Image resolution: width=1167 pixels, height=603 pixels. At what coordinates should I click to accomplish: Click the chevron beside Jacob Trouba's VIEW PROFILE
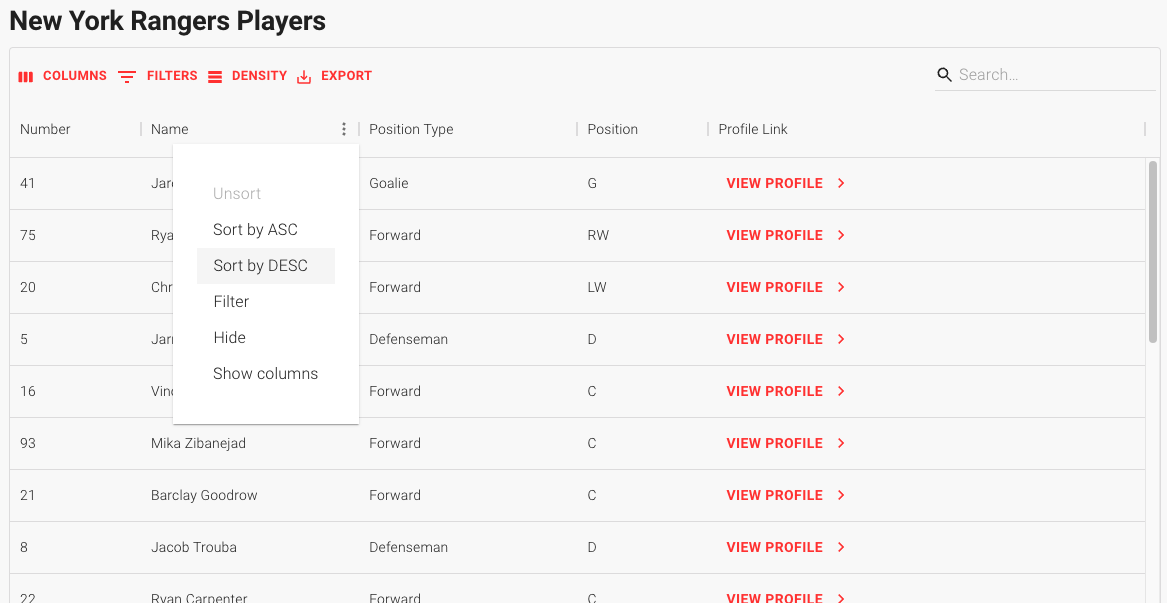(x=840, y=547)
